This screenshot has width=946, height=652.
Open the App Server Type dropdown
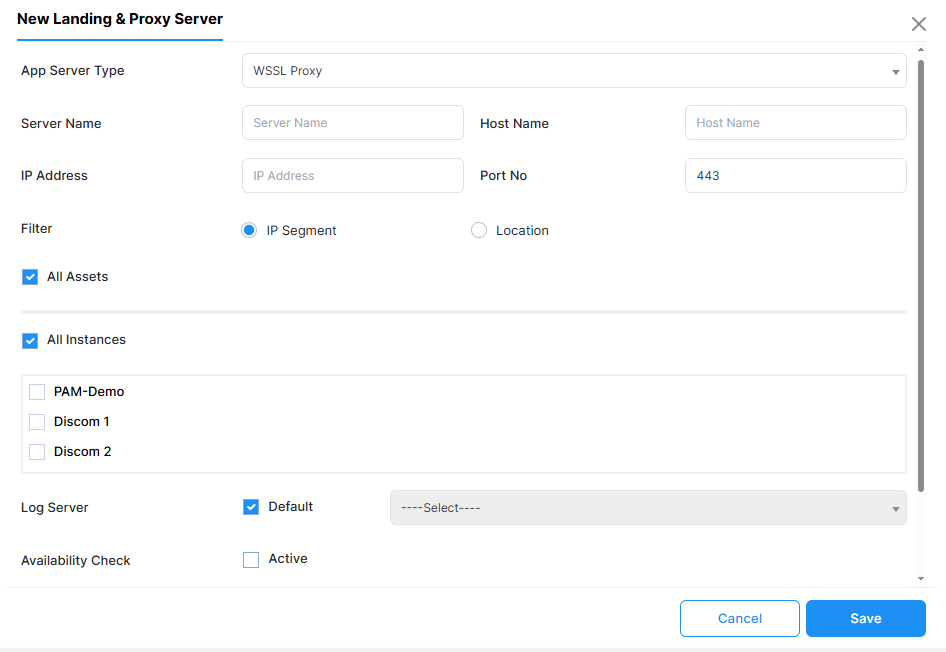(573, 71)
